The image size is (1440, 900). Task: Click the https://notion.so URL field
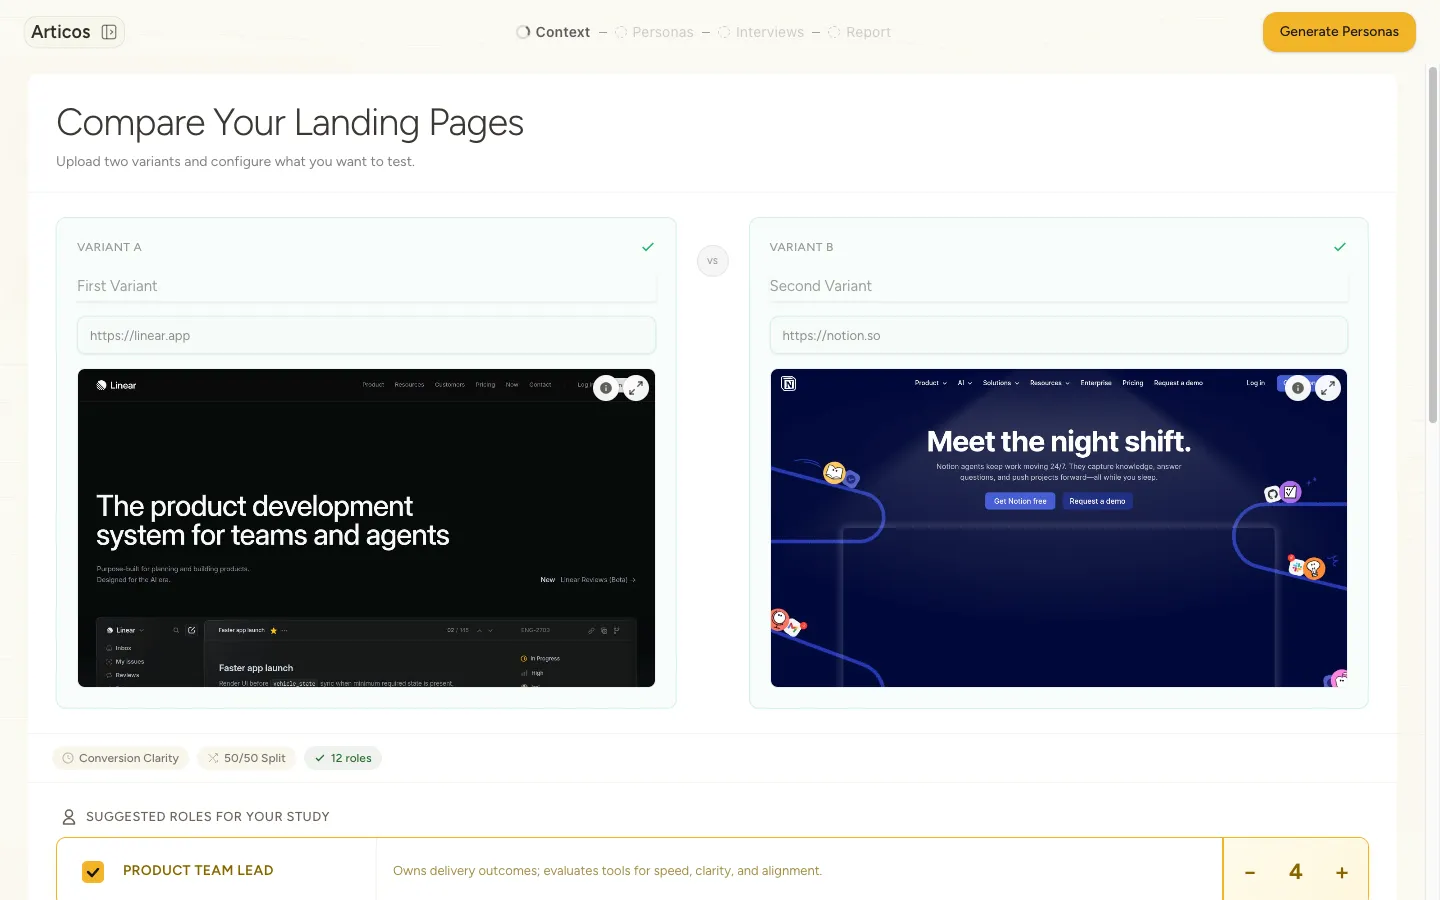(1058, 335)
